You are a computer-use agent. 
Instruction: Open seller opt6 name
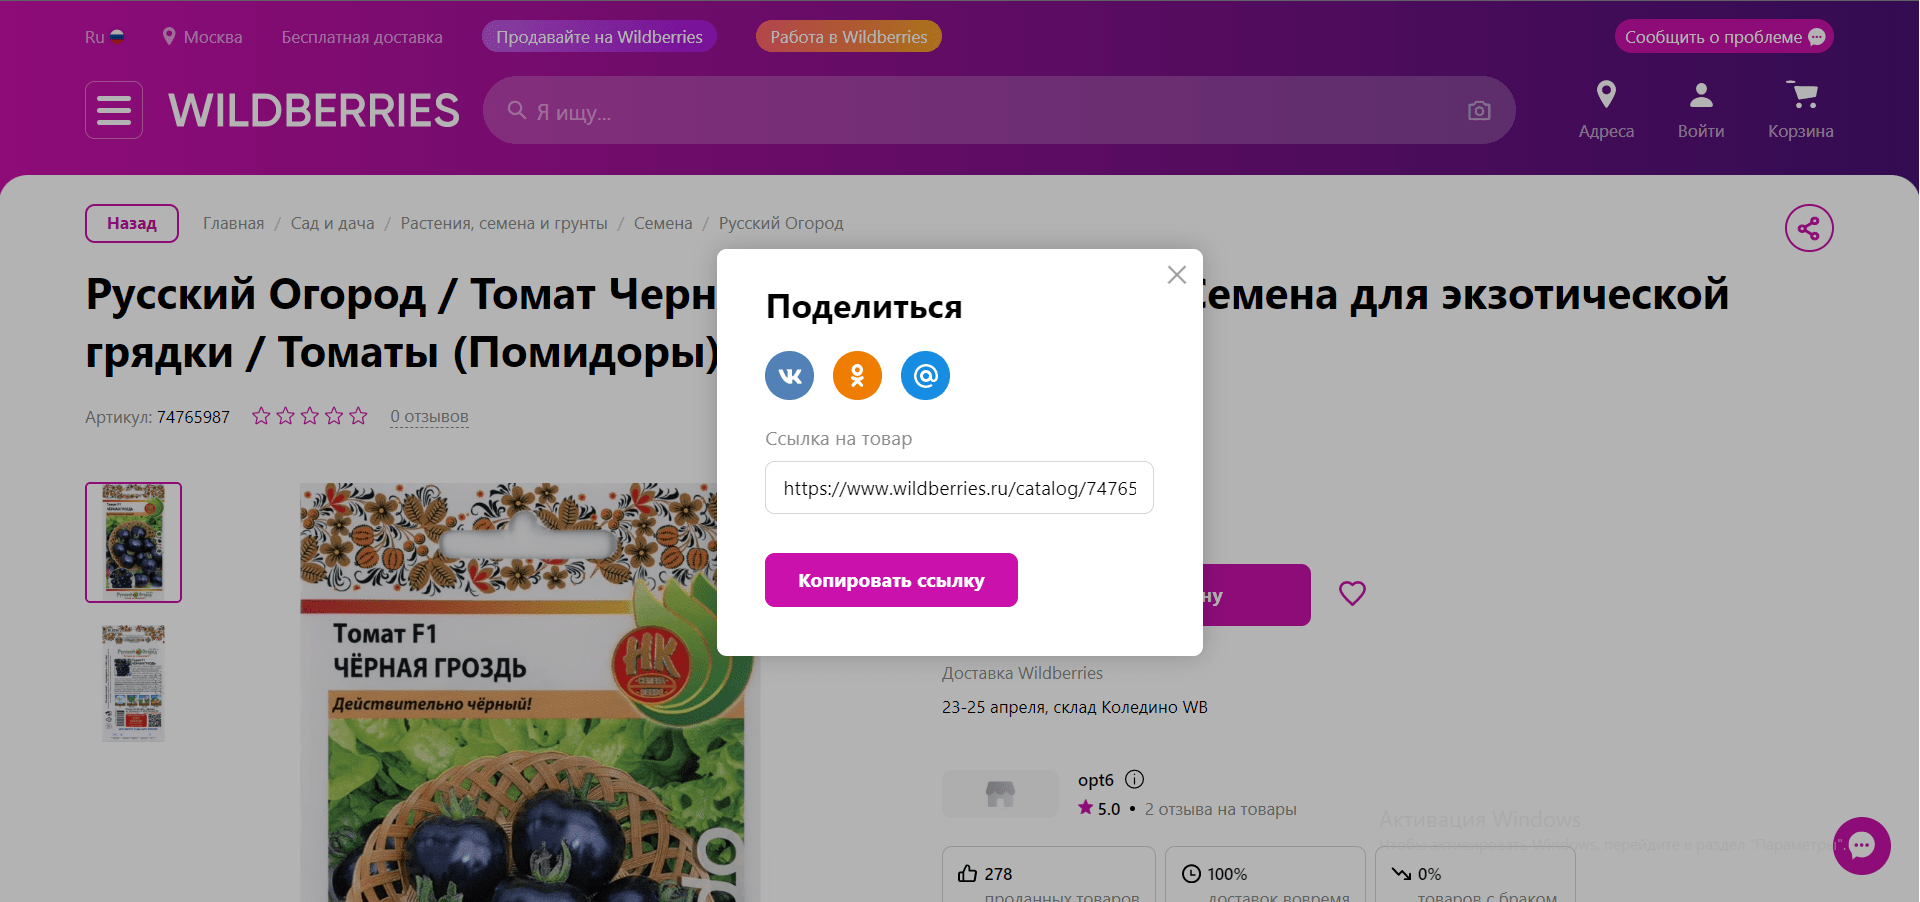(1095, 780)
